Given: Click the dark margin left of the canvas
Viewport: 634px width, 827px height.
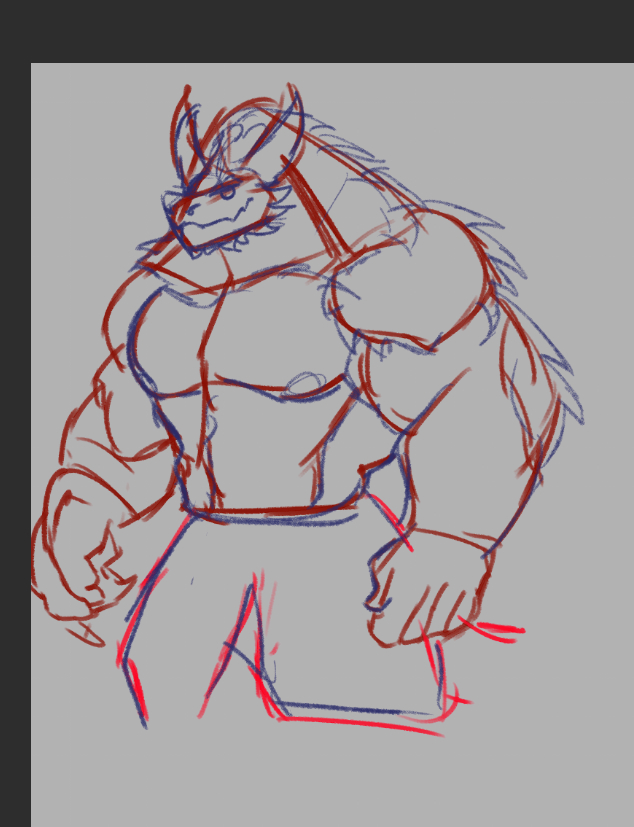Looking at the screenshot, I should (14, 450).
